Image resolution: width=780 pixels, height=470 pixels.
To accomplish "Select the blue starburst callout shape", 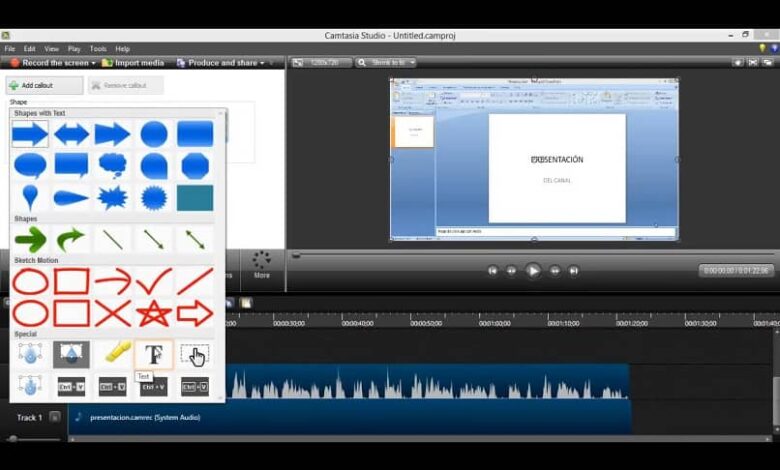I will 113,197.
